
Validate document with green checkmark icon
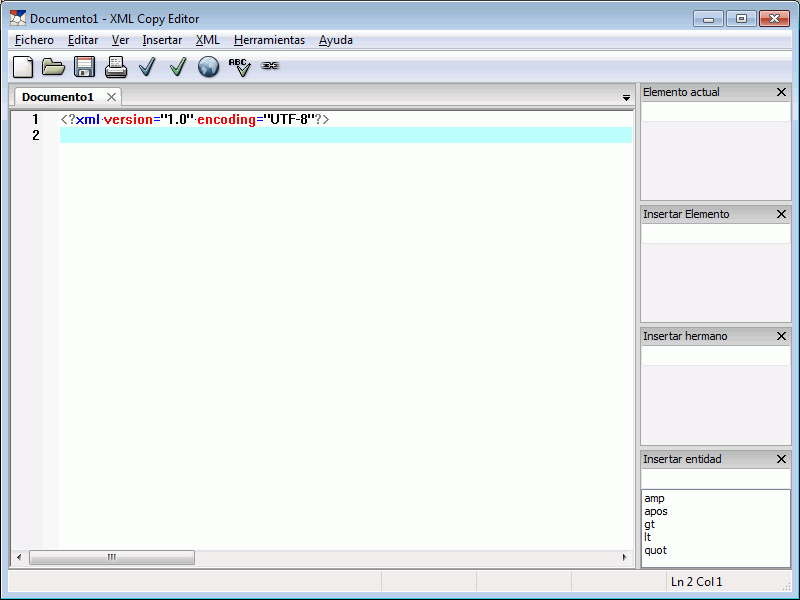178,67
